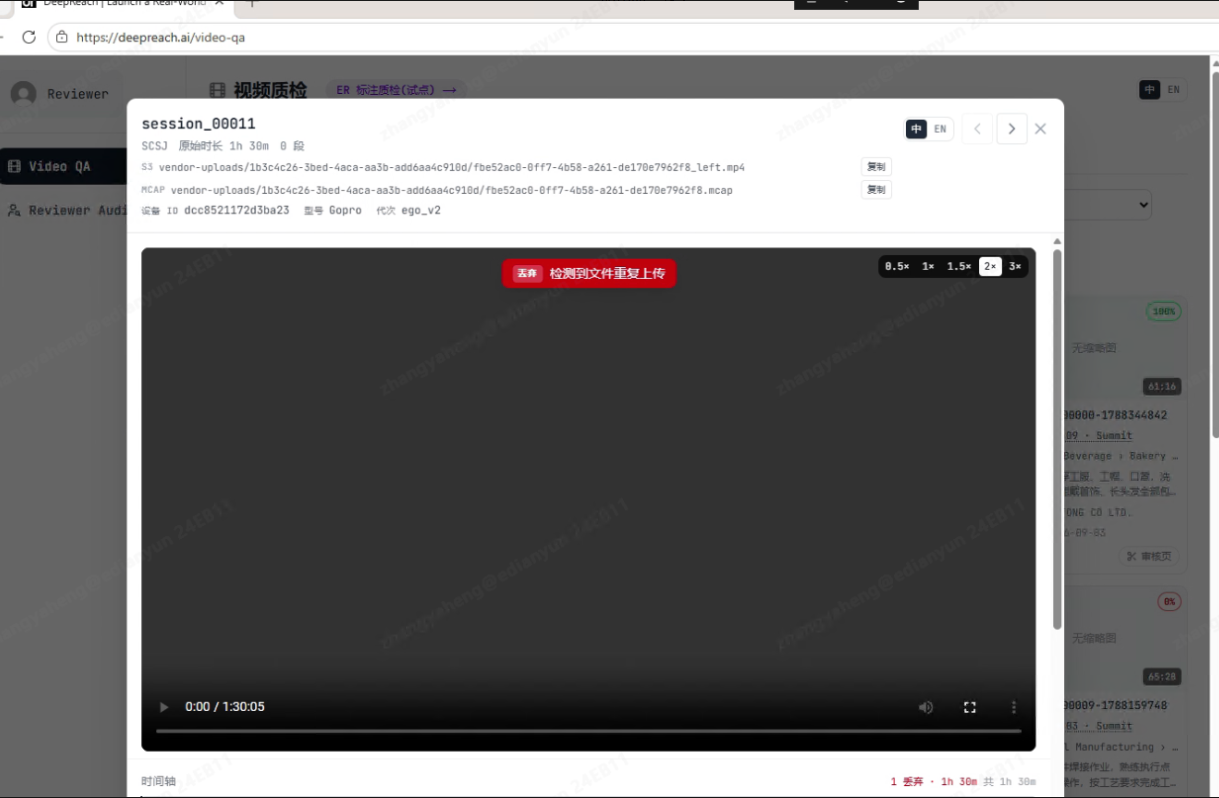Click the 0:00 / 1:30:05 time display

pos(225,707)
